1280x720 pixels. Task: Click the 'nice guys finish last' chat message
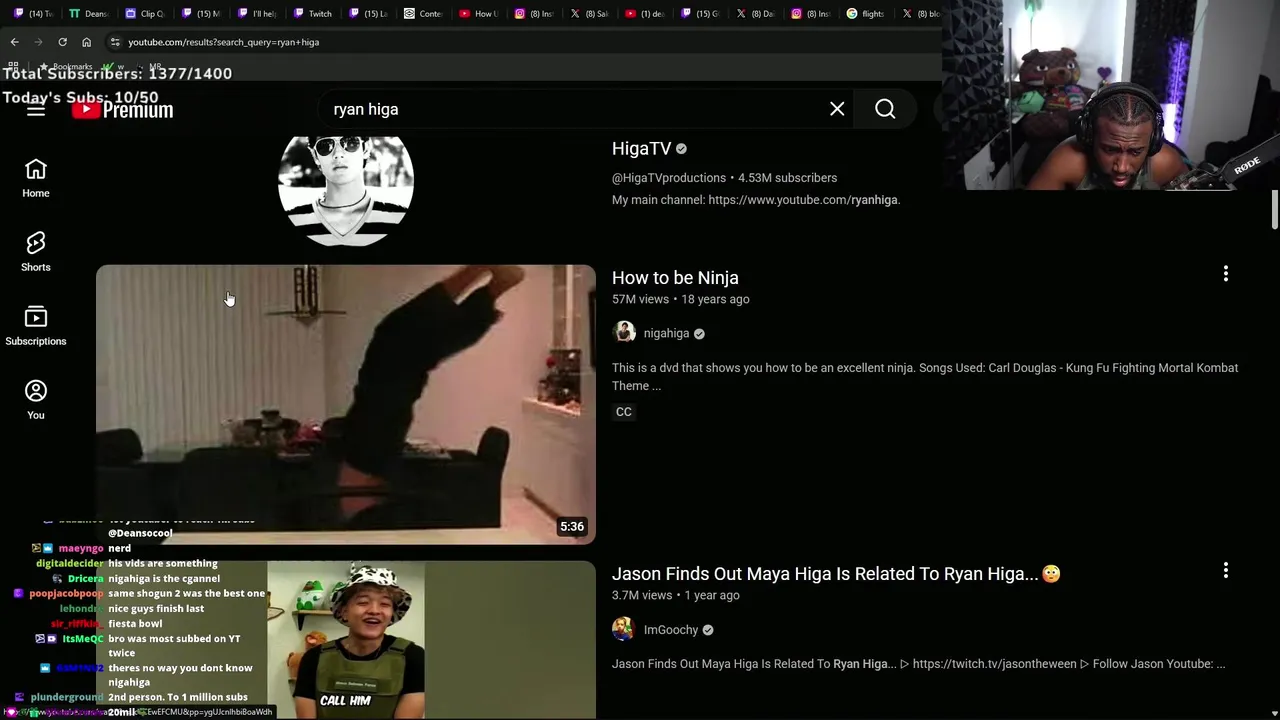(156, 608)
